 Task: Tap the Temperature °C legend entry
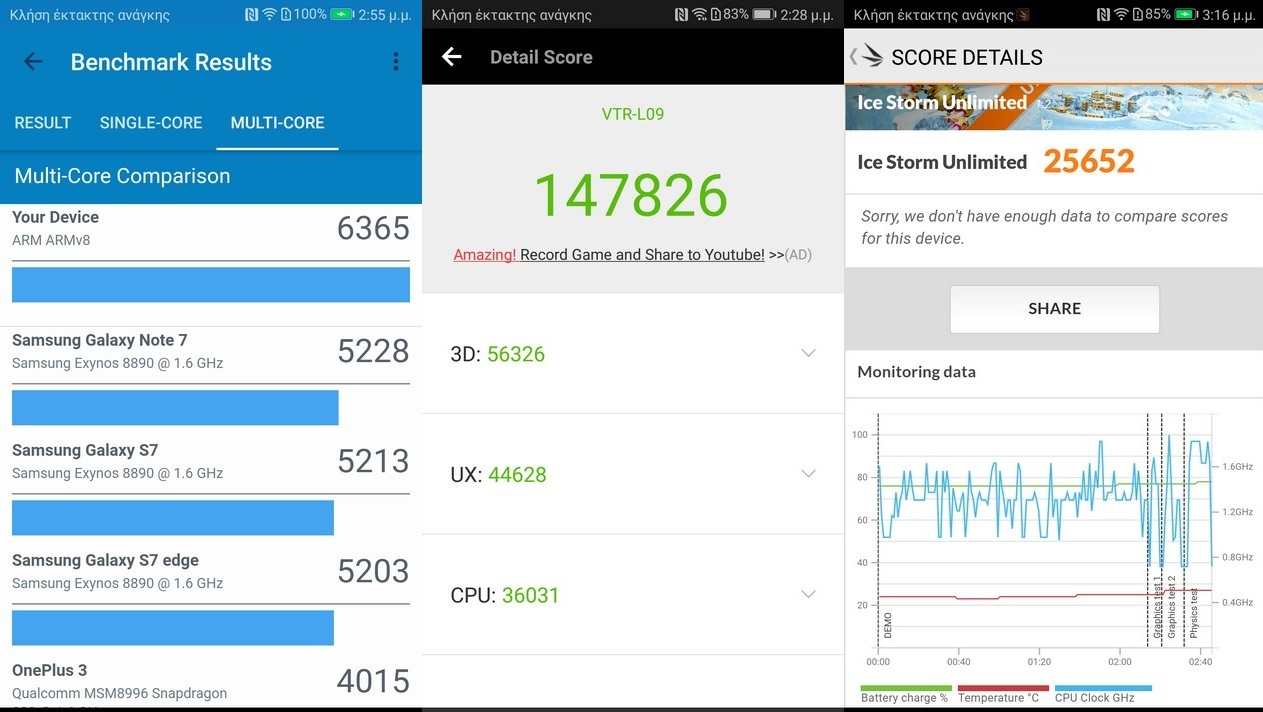[1003, 693]
